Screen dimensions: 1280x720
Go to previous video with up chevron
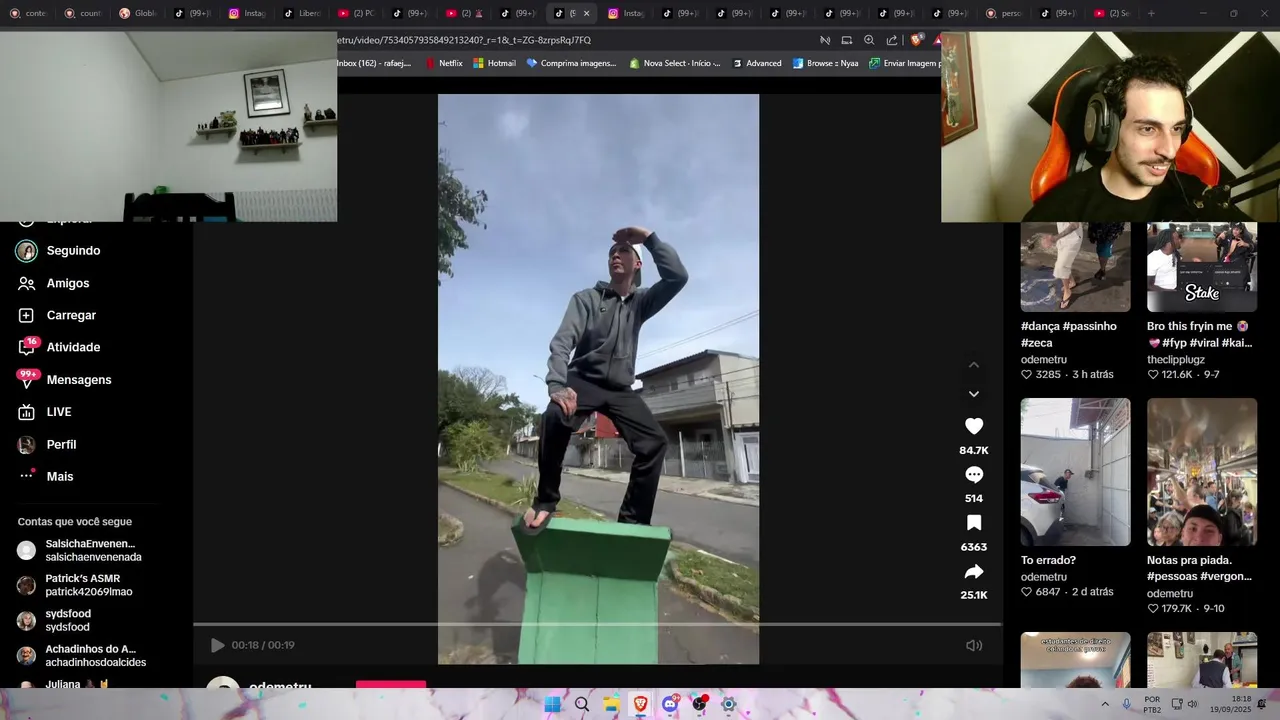pyautogui.click(x=974, y=365)
